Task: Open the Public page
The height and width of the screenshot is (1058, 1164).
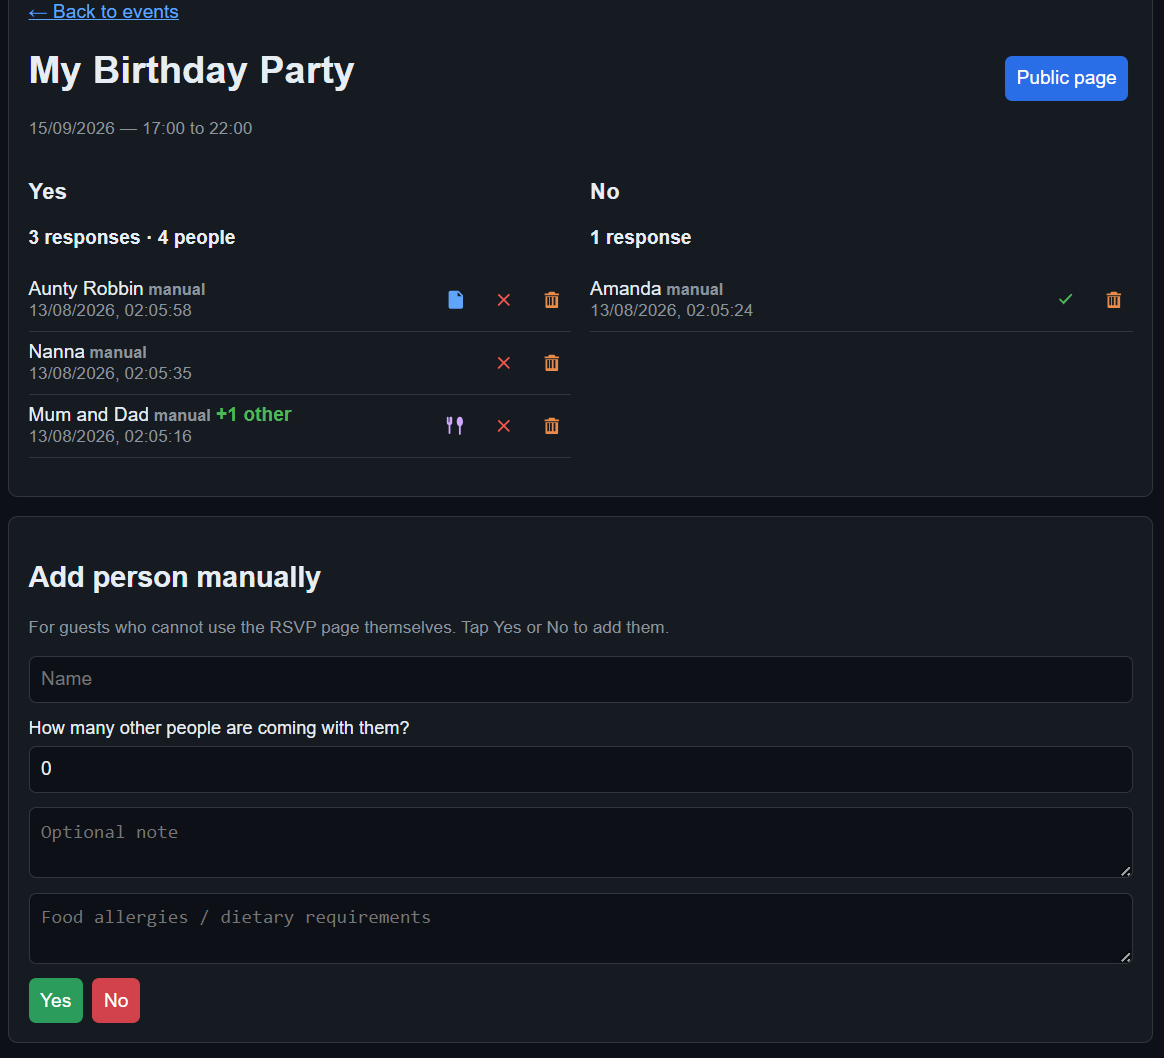Action: [1066, 78]
